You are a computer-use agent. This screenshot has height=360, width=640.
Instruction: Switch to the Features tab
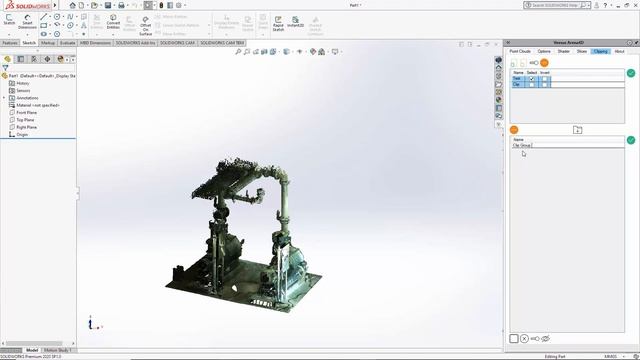coord(10,43)
